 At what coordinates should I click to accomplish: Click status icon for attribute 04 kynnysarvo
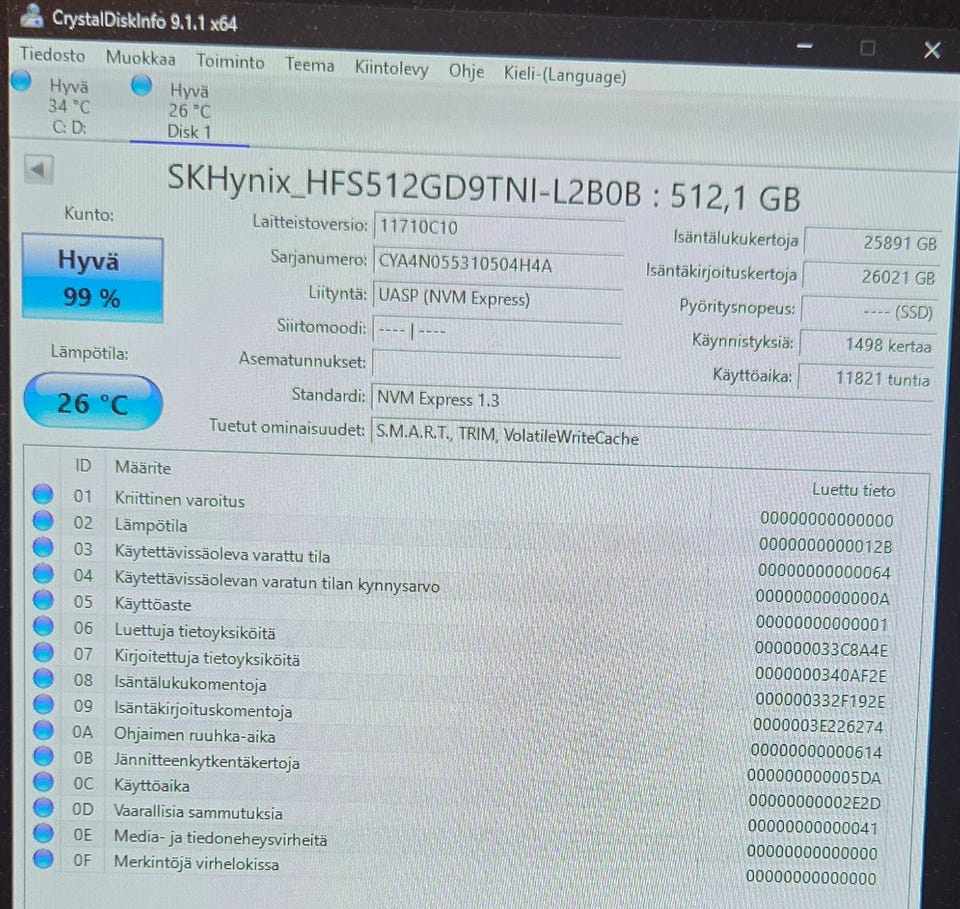coord(43,574)
